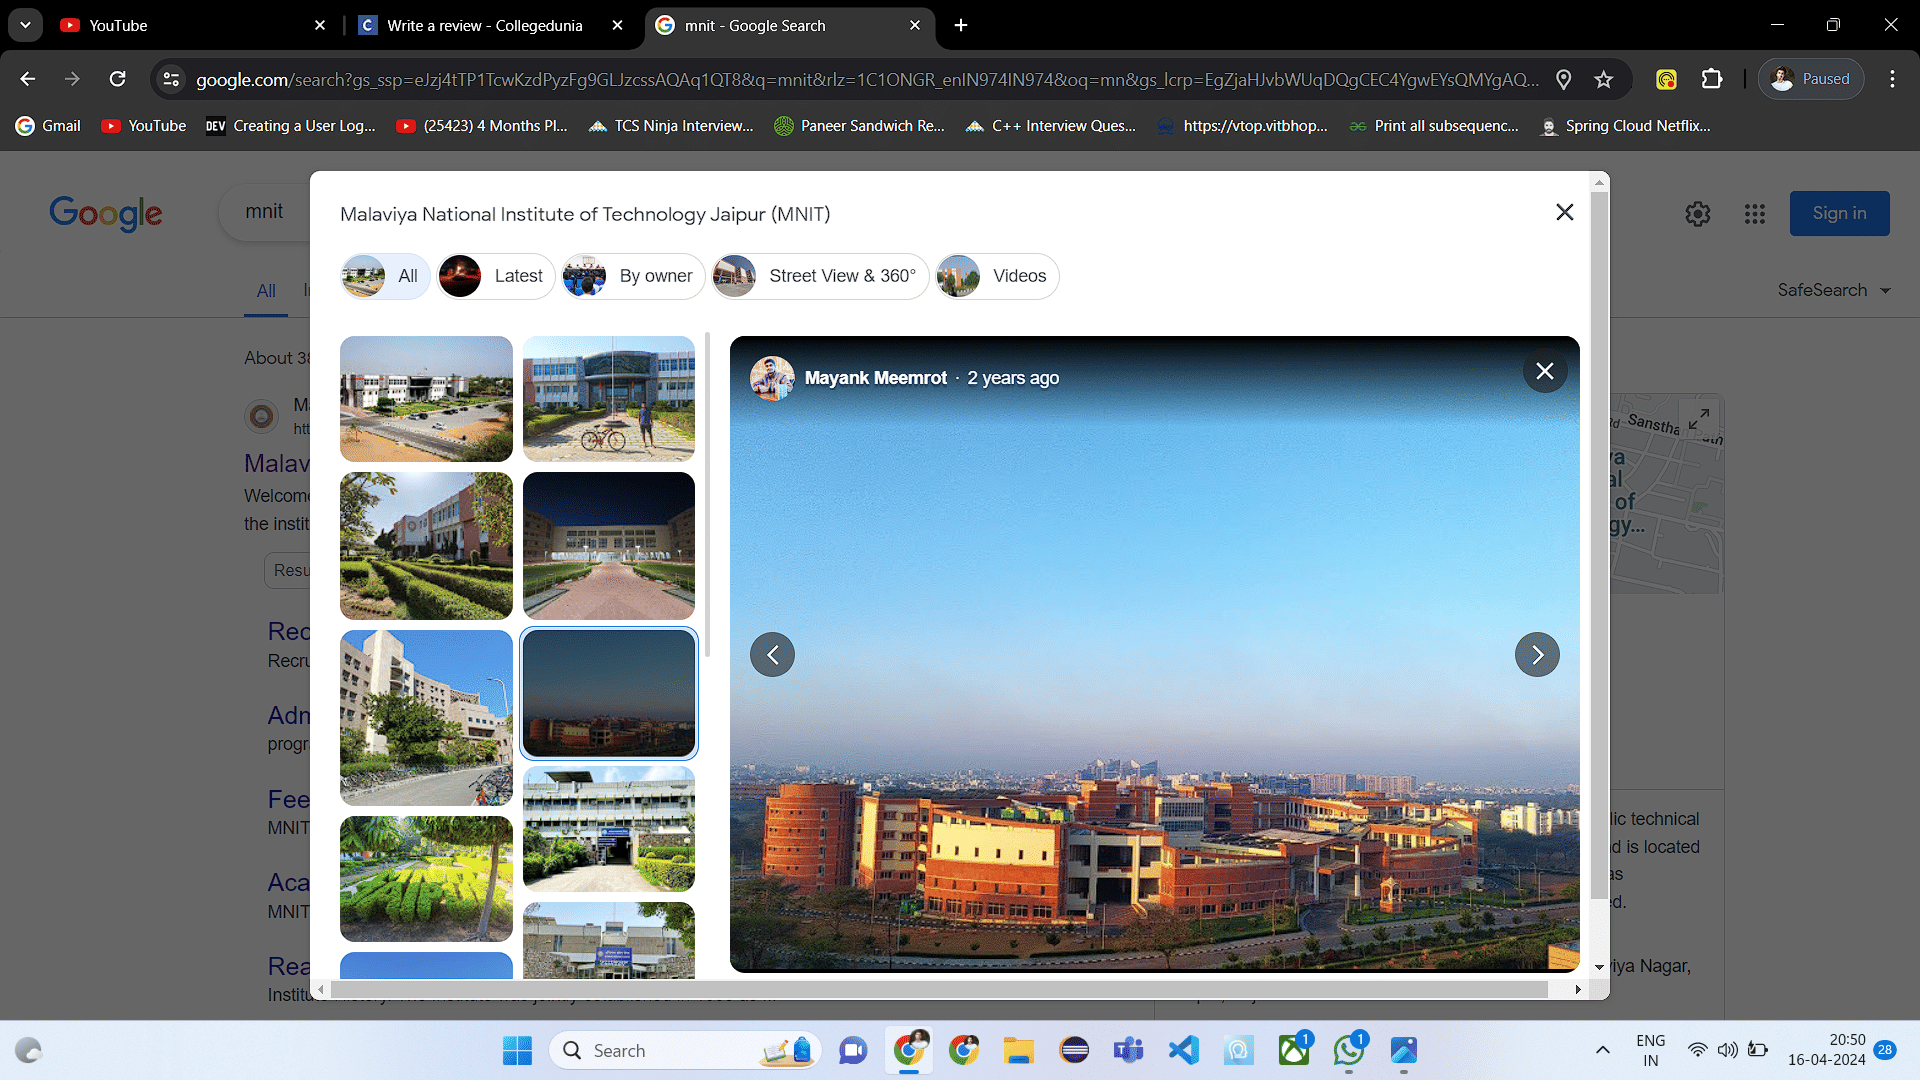
Task: Select night building entrance thumbnail
Action: (x=608, y=546)
